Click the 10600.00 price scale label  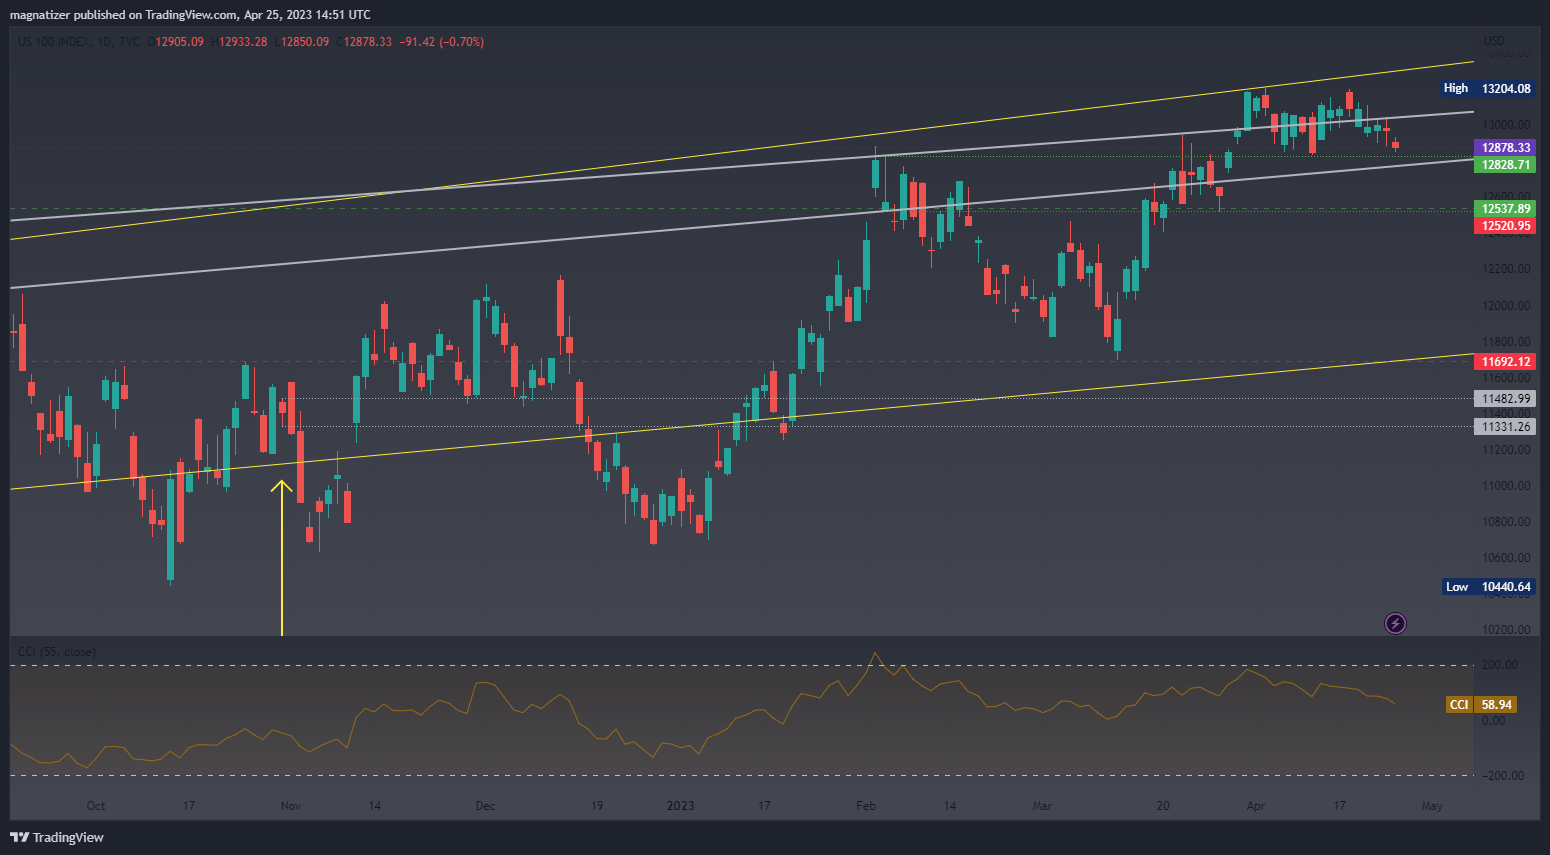pos(1506,558)
